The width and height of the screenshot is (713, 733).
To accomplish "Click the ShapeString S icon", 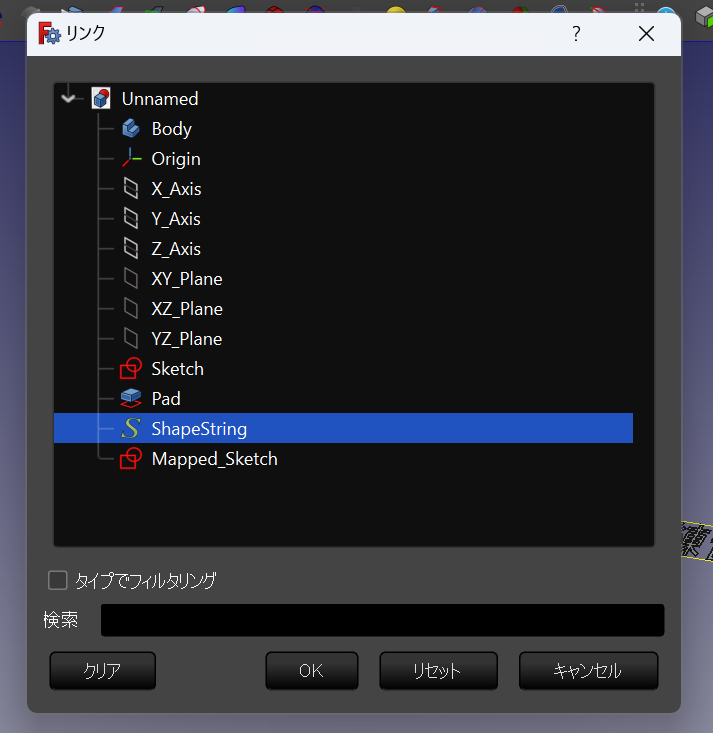I will (x=131, y=428).
